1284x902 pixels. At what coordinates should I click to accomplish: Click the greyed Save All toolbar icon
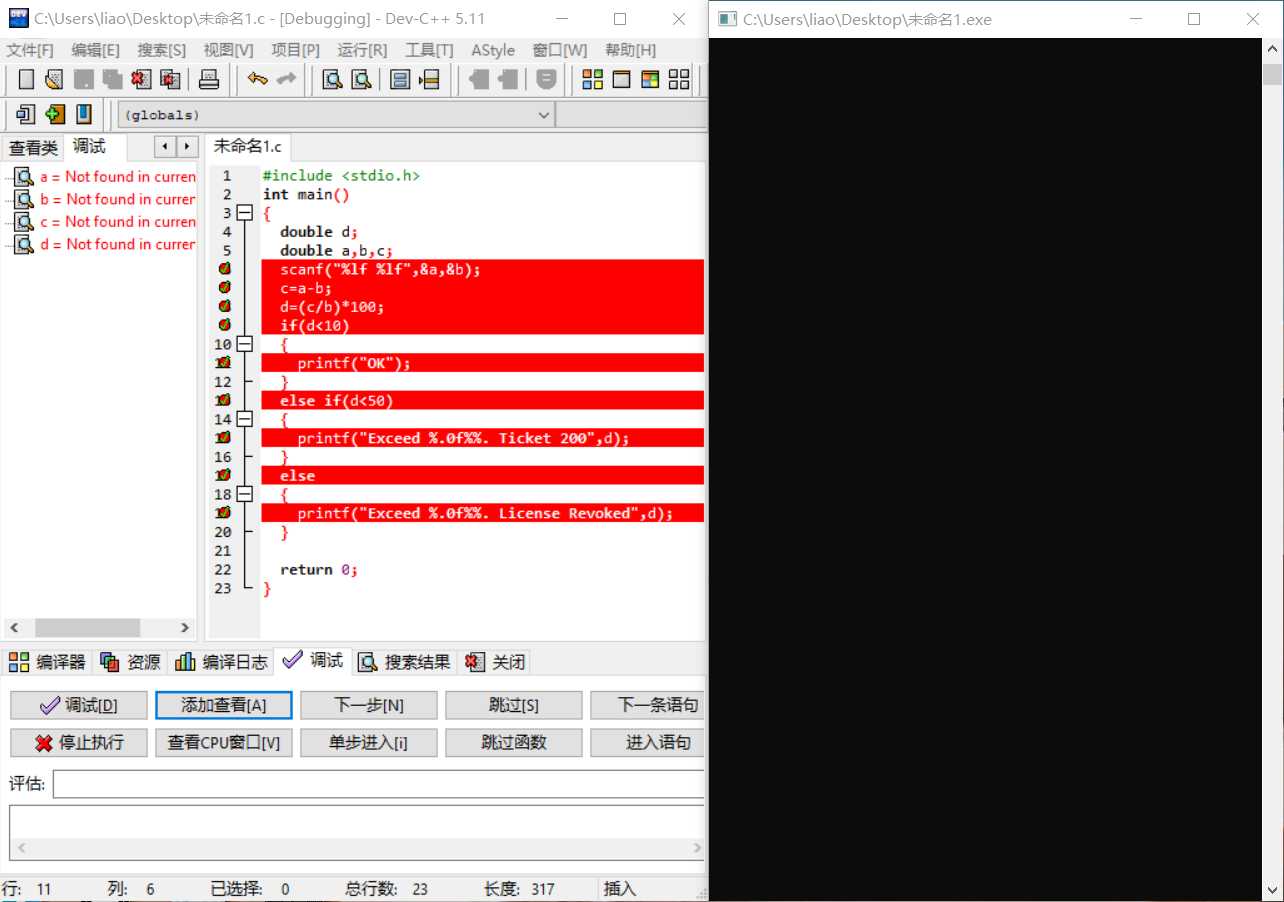[112, 79]
